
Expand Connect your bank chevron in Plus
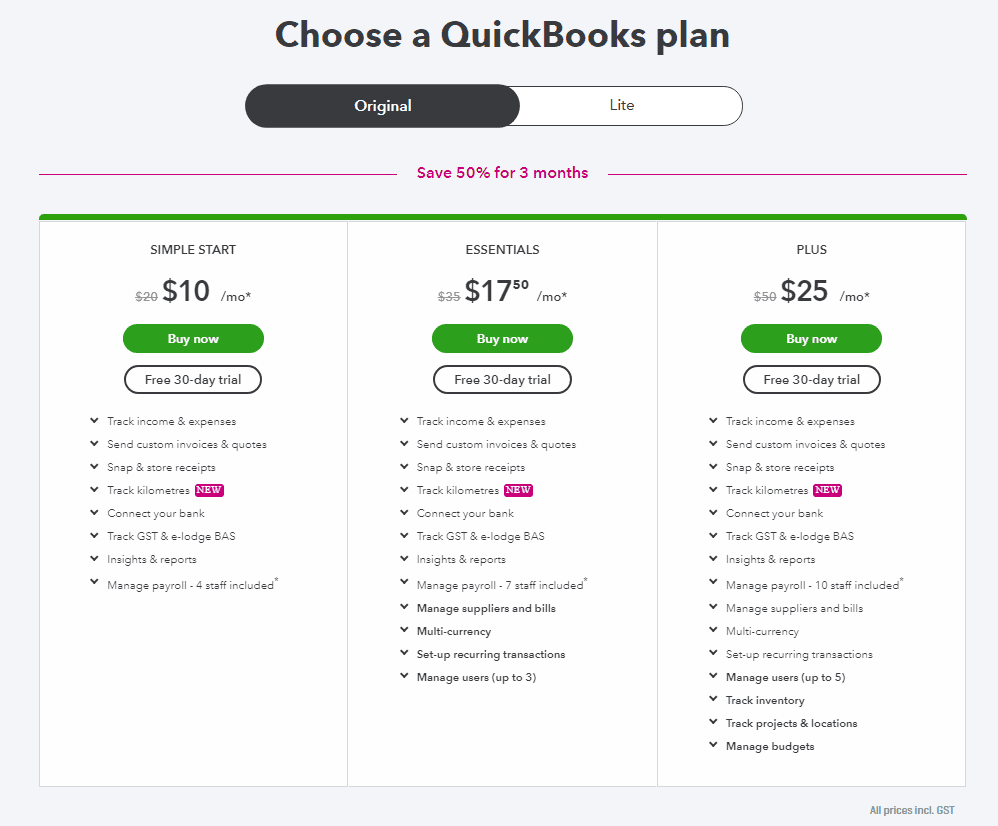coord(713,512)
